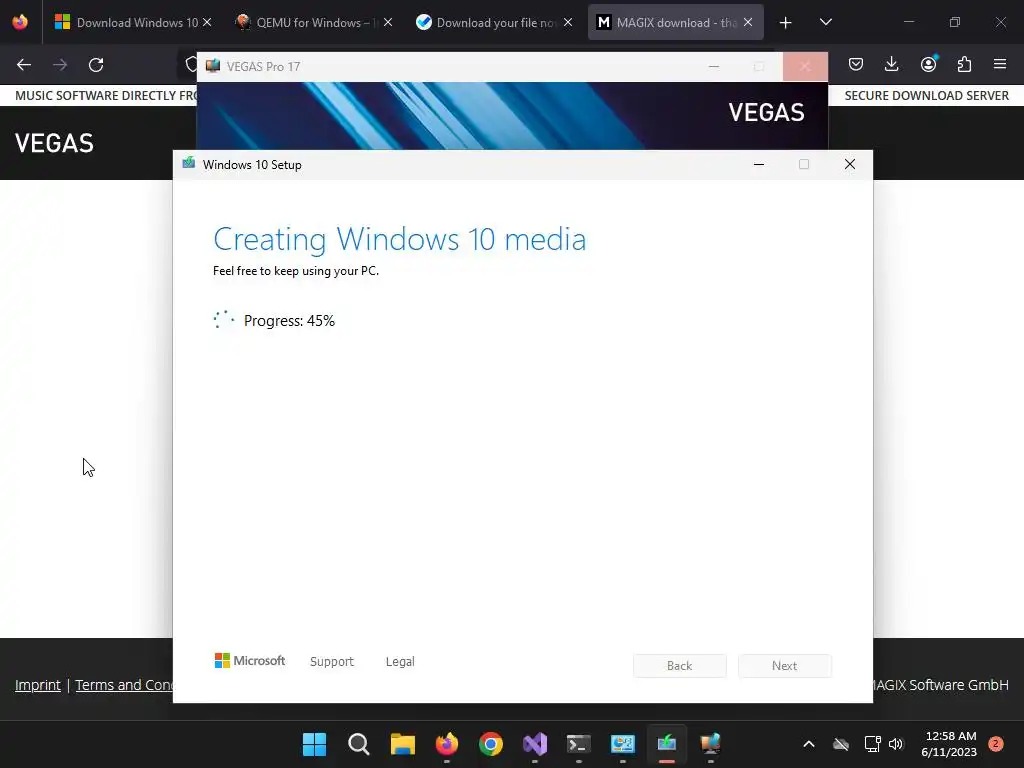Click the OneDrive cloud tray icon
1024x768 pixels.
pyautogui.click(x=841, y=744)
